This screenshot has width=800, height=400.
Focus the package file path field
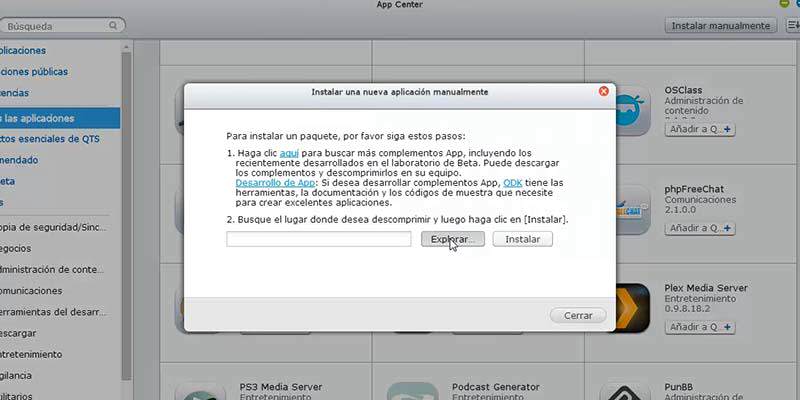point(318,239)
